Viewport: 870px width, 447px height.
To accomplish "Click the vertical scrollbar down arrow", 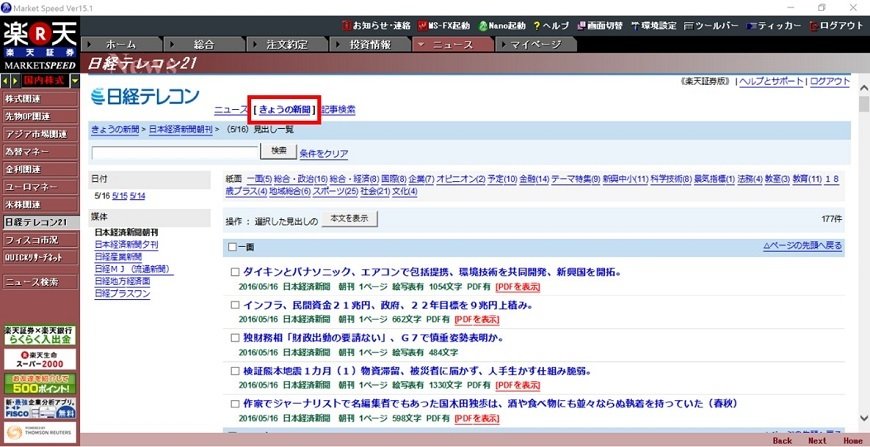I will pos(863,424).
